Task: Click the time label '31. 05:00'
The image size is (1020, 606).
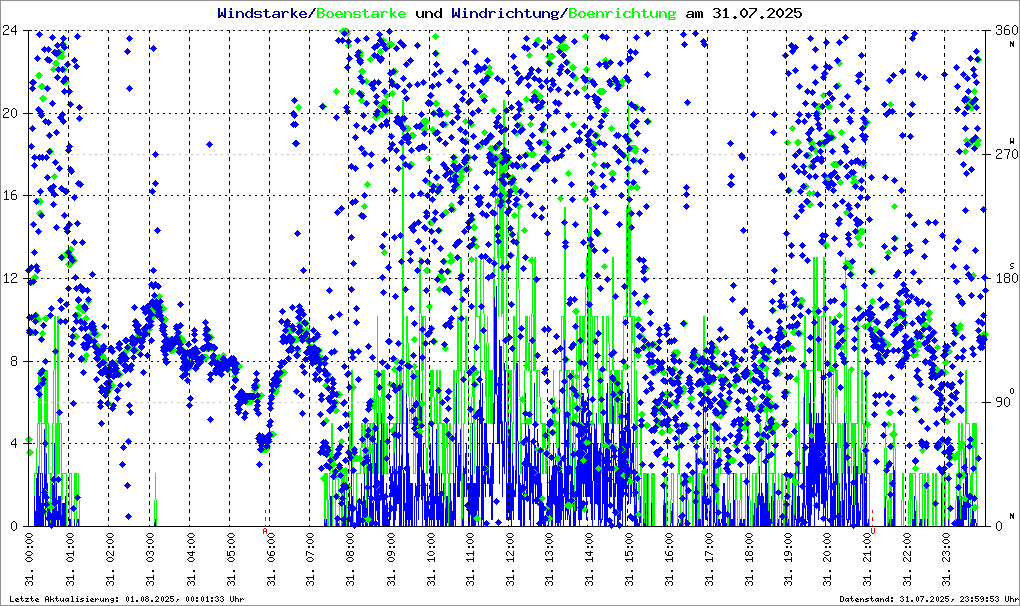Action: [230, 559]
